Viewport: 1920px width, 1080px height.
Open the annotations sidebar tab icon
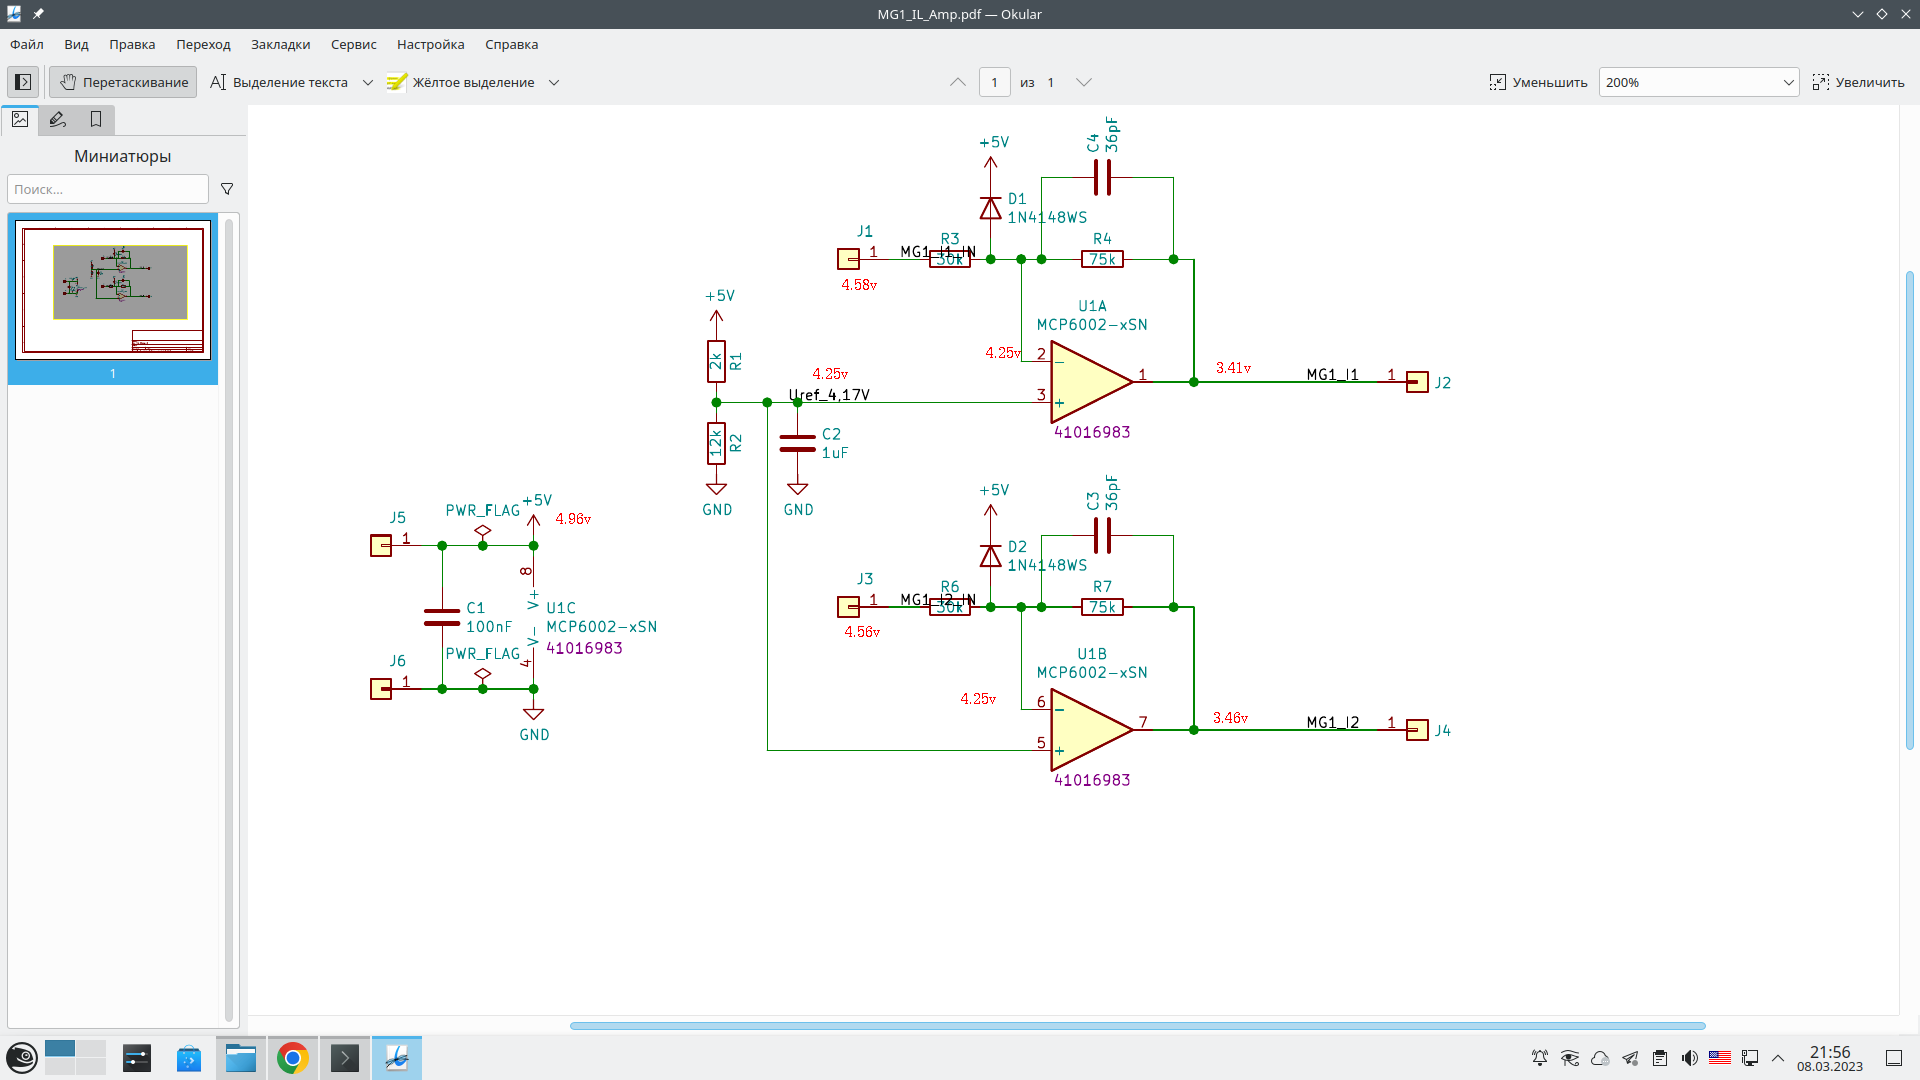coord(58,120)
